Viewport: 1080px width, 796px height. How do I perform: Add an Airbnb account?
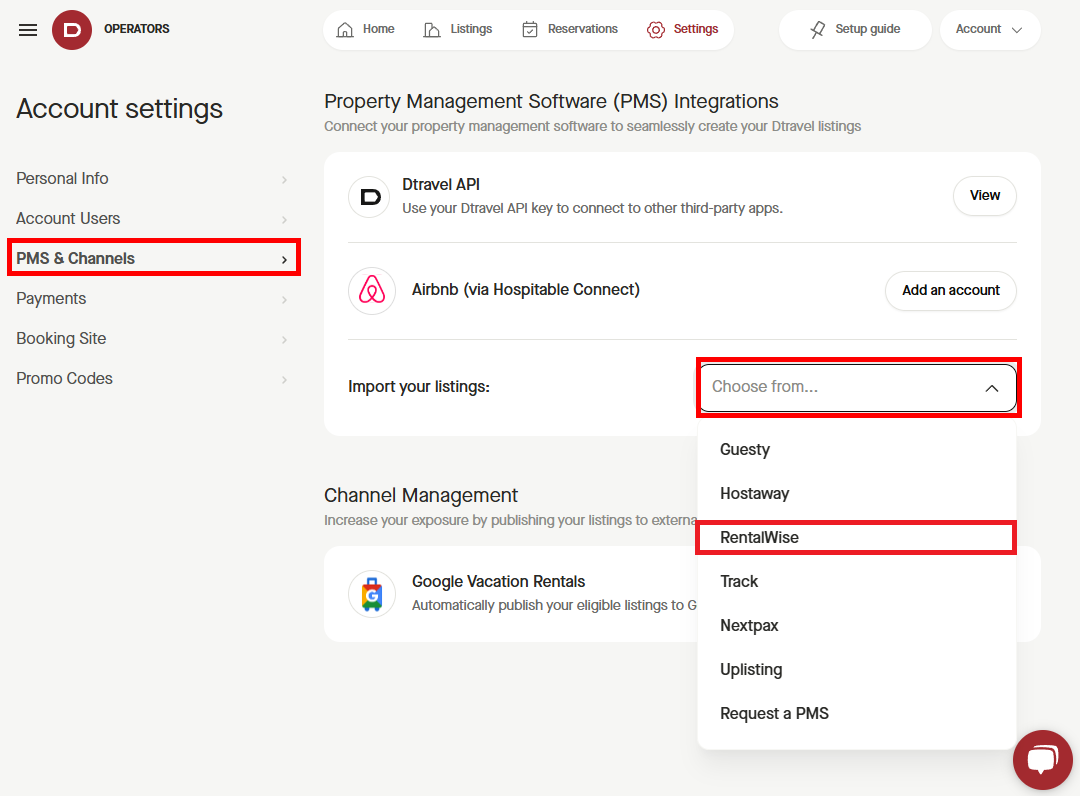click(951, 291)
